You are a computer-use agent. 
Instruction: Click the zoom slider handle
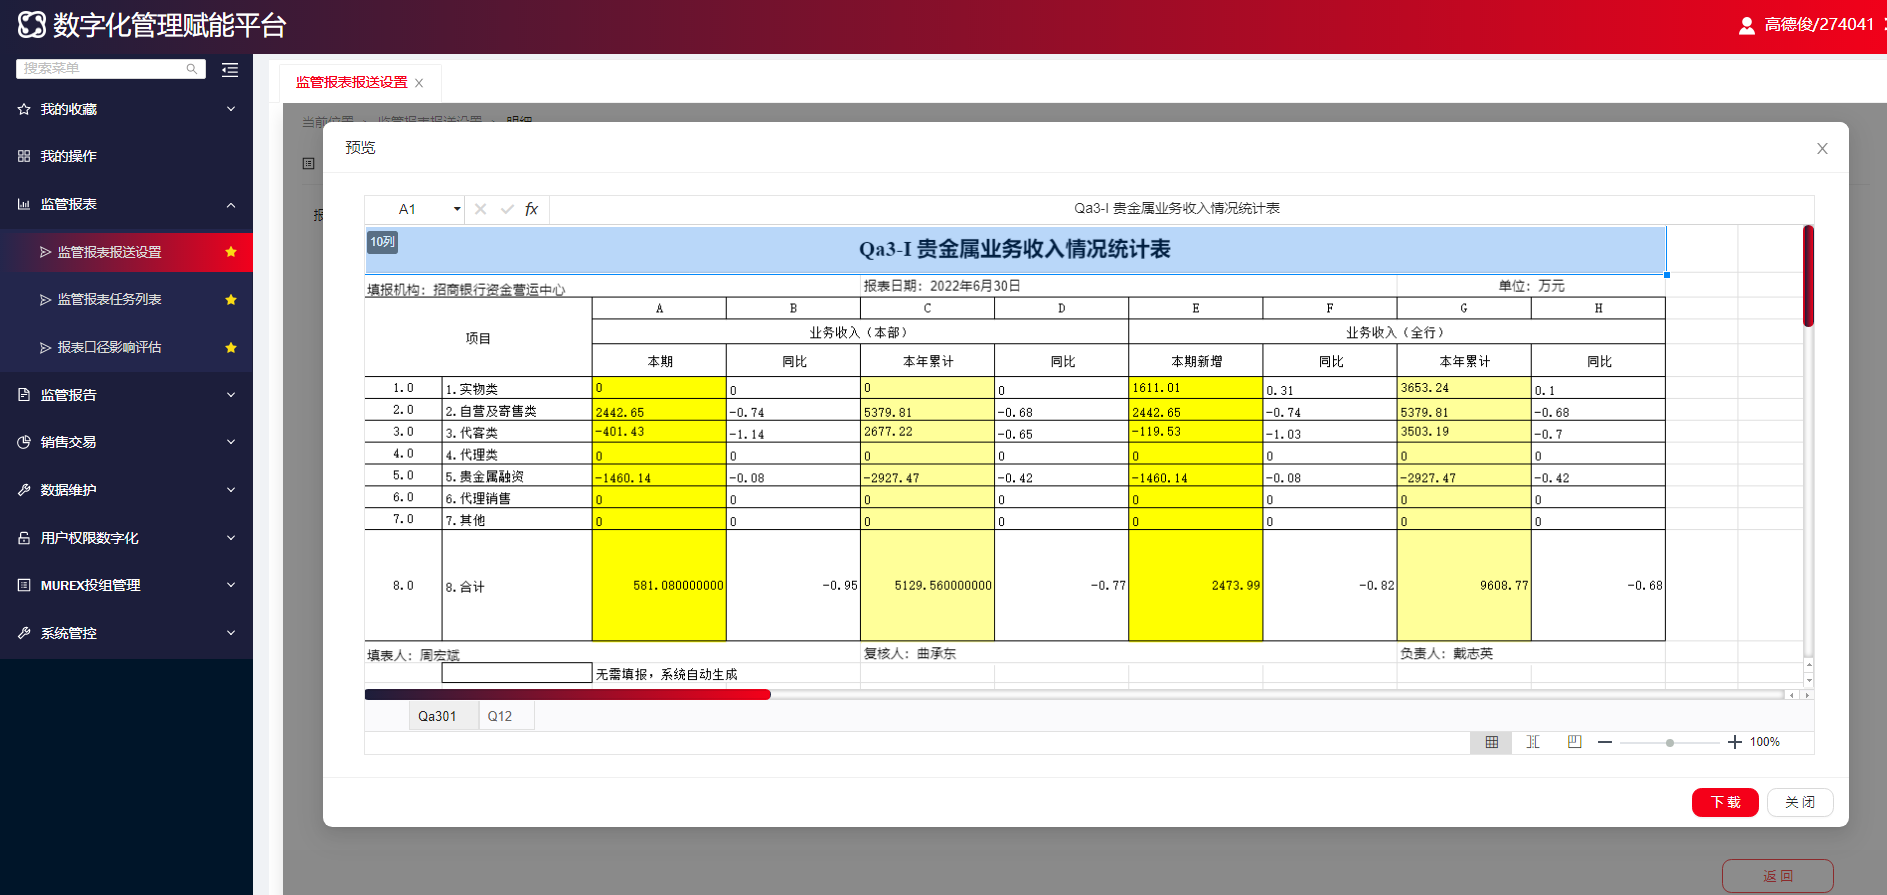click(x=1670, y=743)
